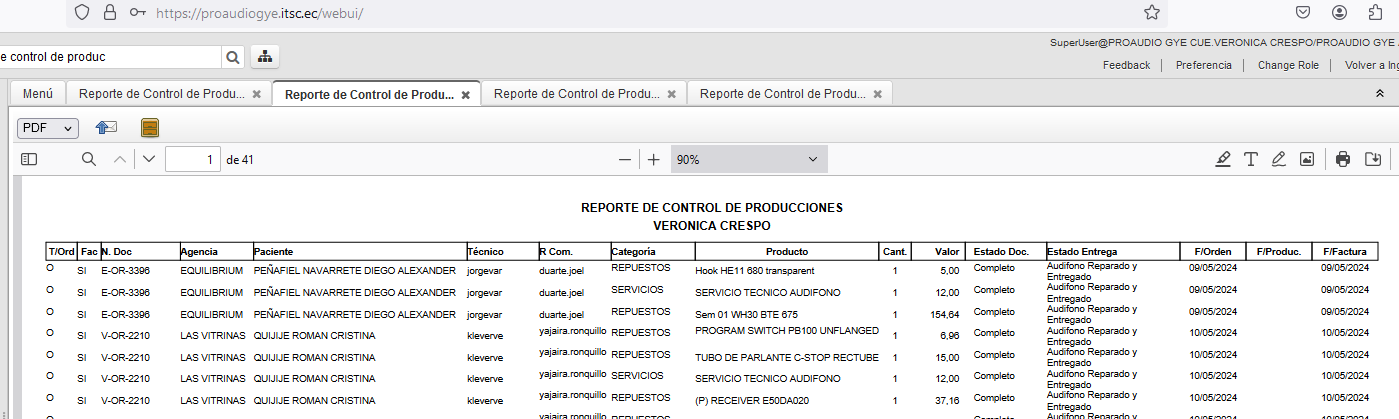Open the 90% zoom level dropdown

(748, 159)
